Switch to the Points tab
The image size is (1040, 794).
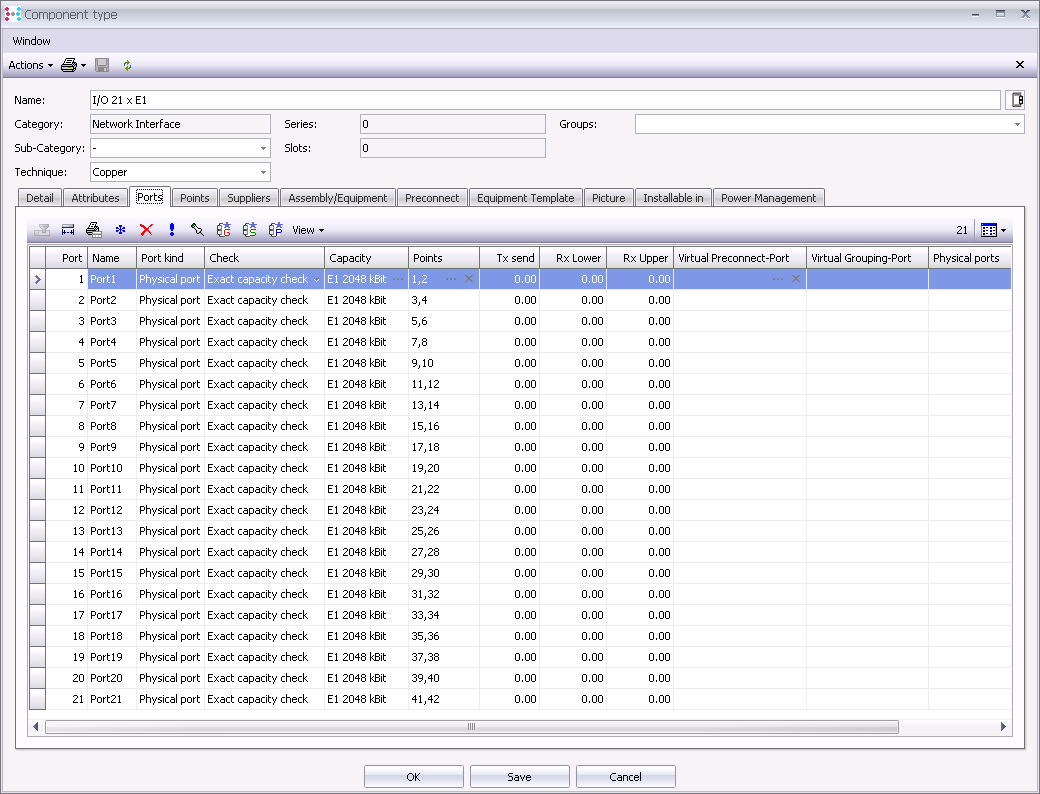[x=194, y=198]
